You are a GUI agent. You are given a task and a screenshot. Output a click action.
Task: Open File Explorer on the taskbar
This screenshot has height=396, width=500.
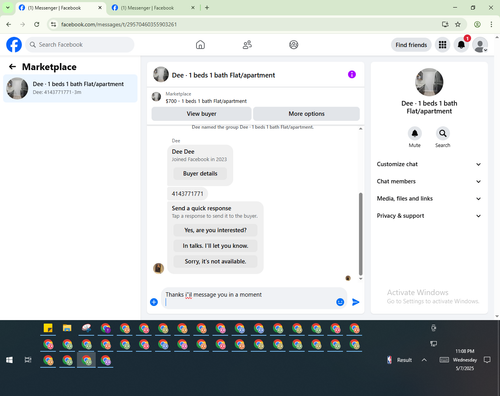[67, 328]
